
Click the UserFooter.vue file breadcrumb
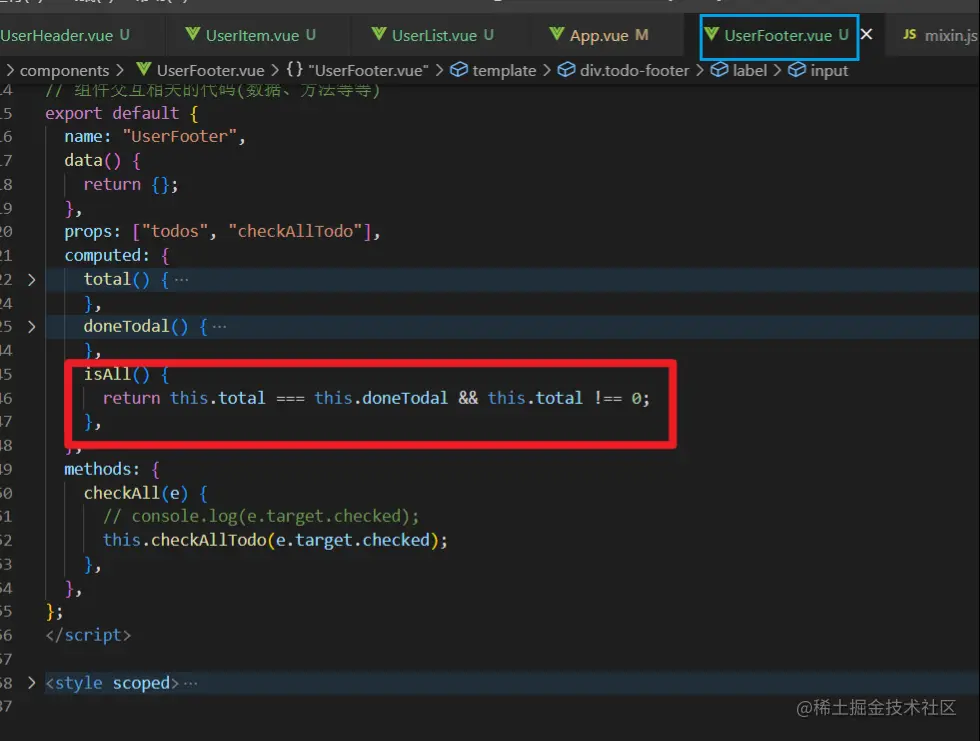[x=210, y=71]
